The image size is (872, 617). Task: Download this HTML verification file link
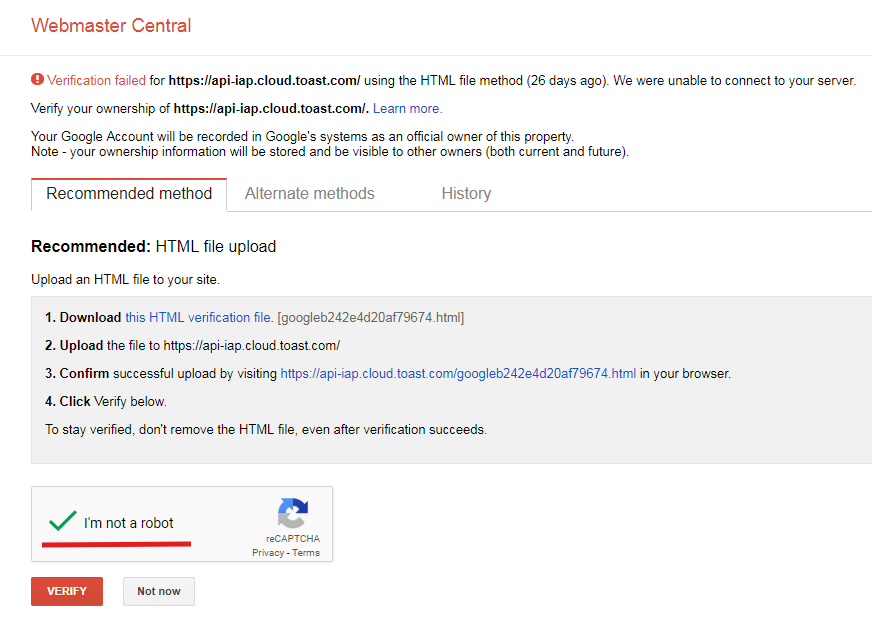(199, 318)
